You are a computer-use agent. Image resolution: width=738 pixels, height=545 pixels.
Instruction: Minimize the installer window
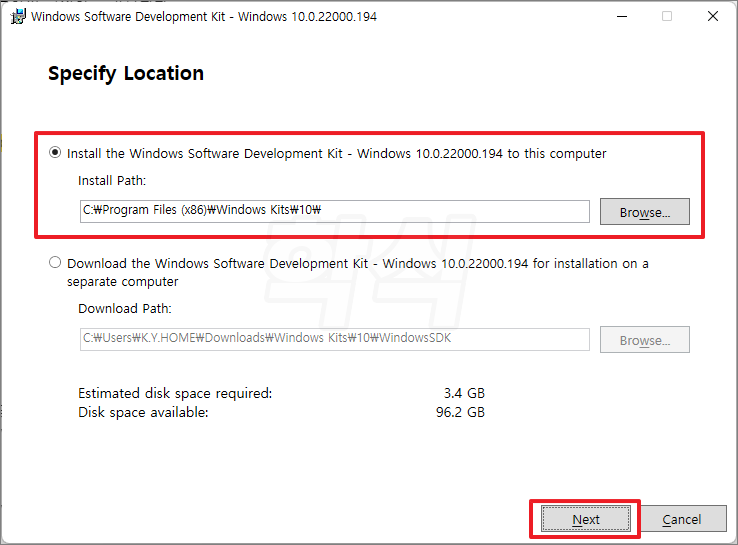tap(622, 16)
